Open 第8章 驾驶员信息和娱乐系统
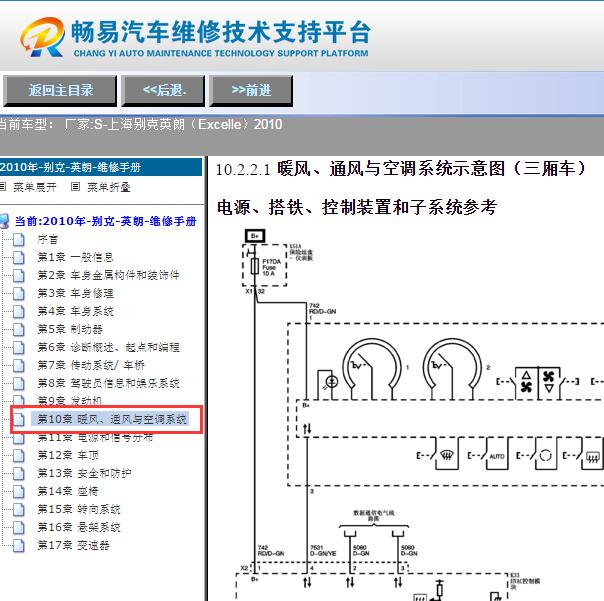 tap(109, 383)
